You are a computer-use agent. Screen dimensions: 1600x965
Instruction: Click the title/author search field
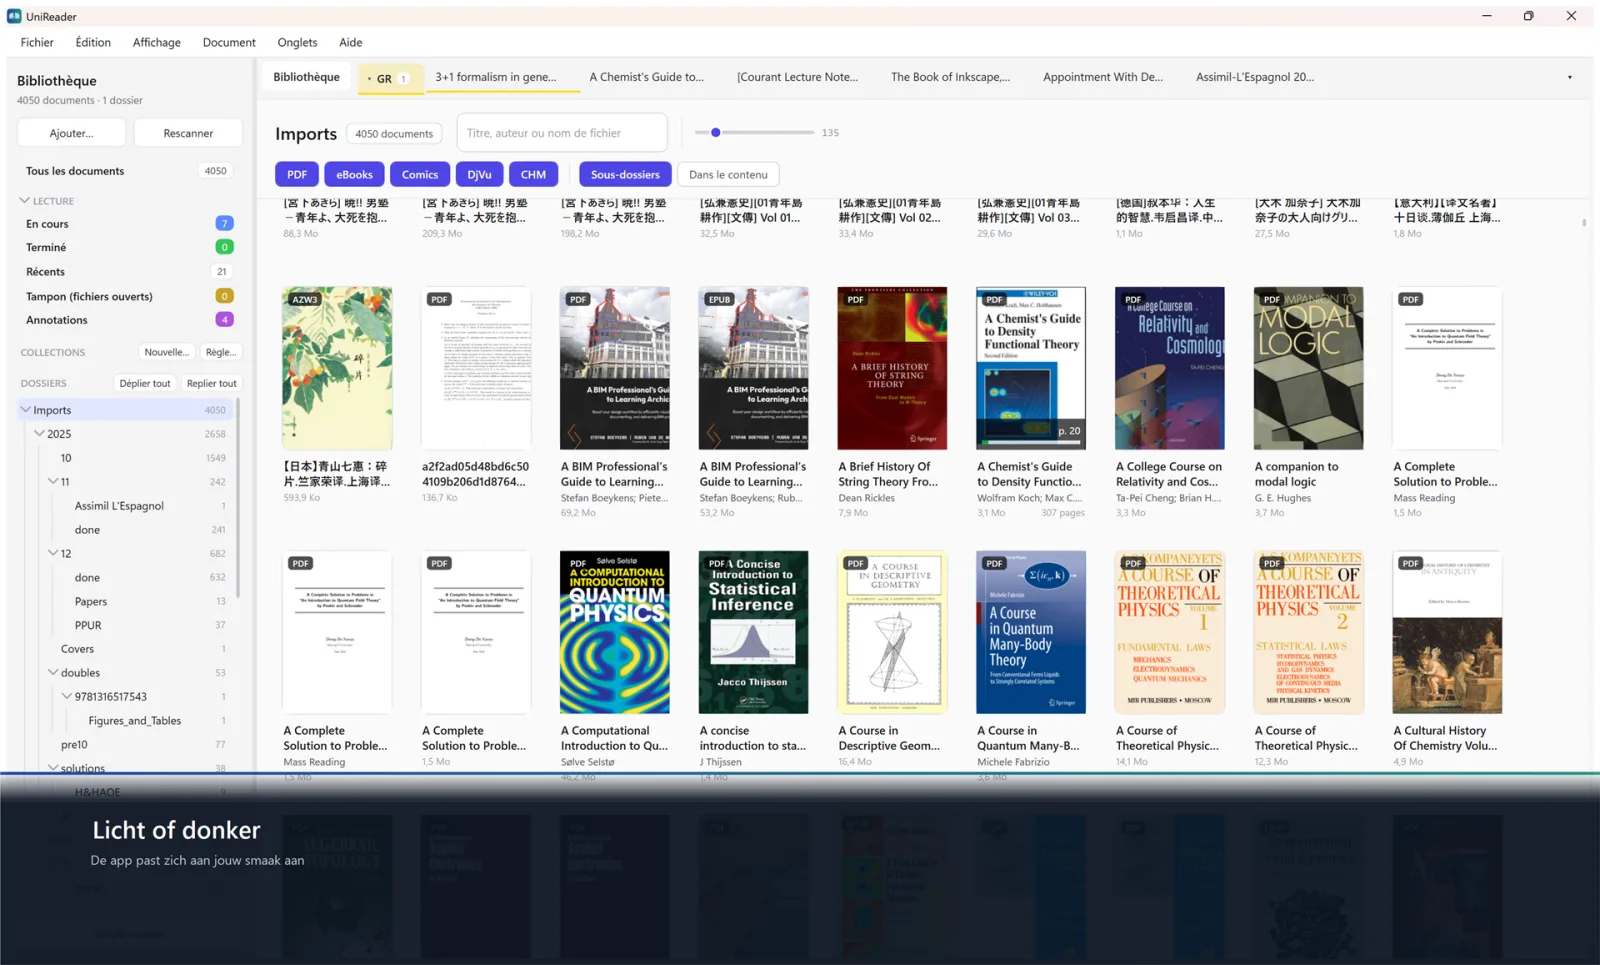562,133
